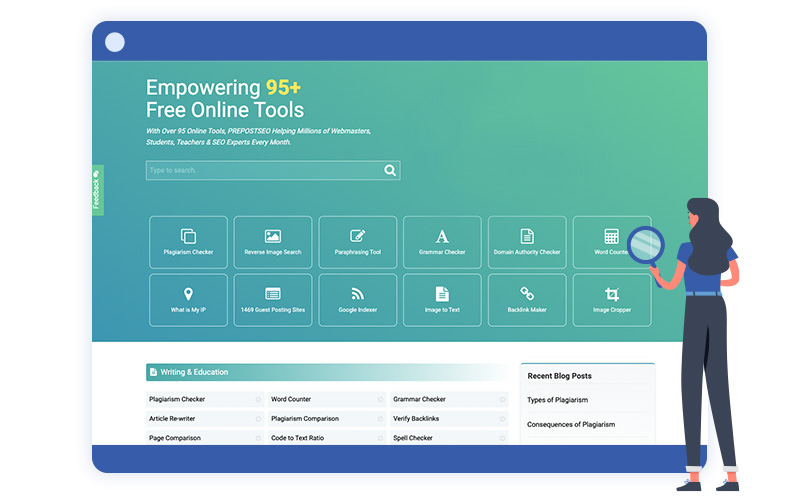
Task: Open the 1469 Guest Posting Sites card
Action: pyautogui.click(x=273, y=300)
